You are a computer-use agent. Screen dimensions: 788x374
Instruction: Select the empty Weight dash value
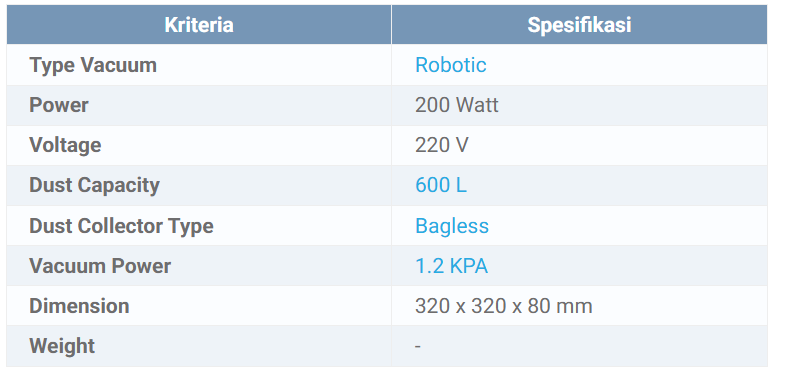point(418,346)
